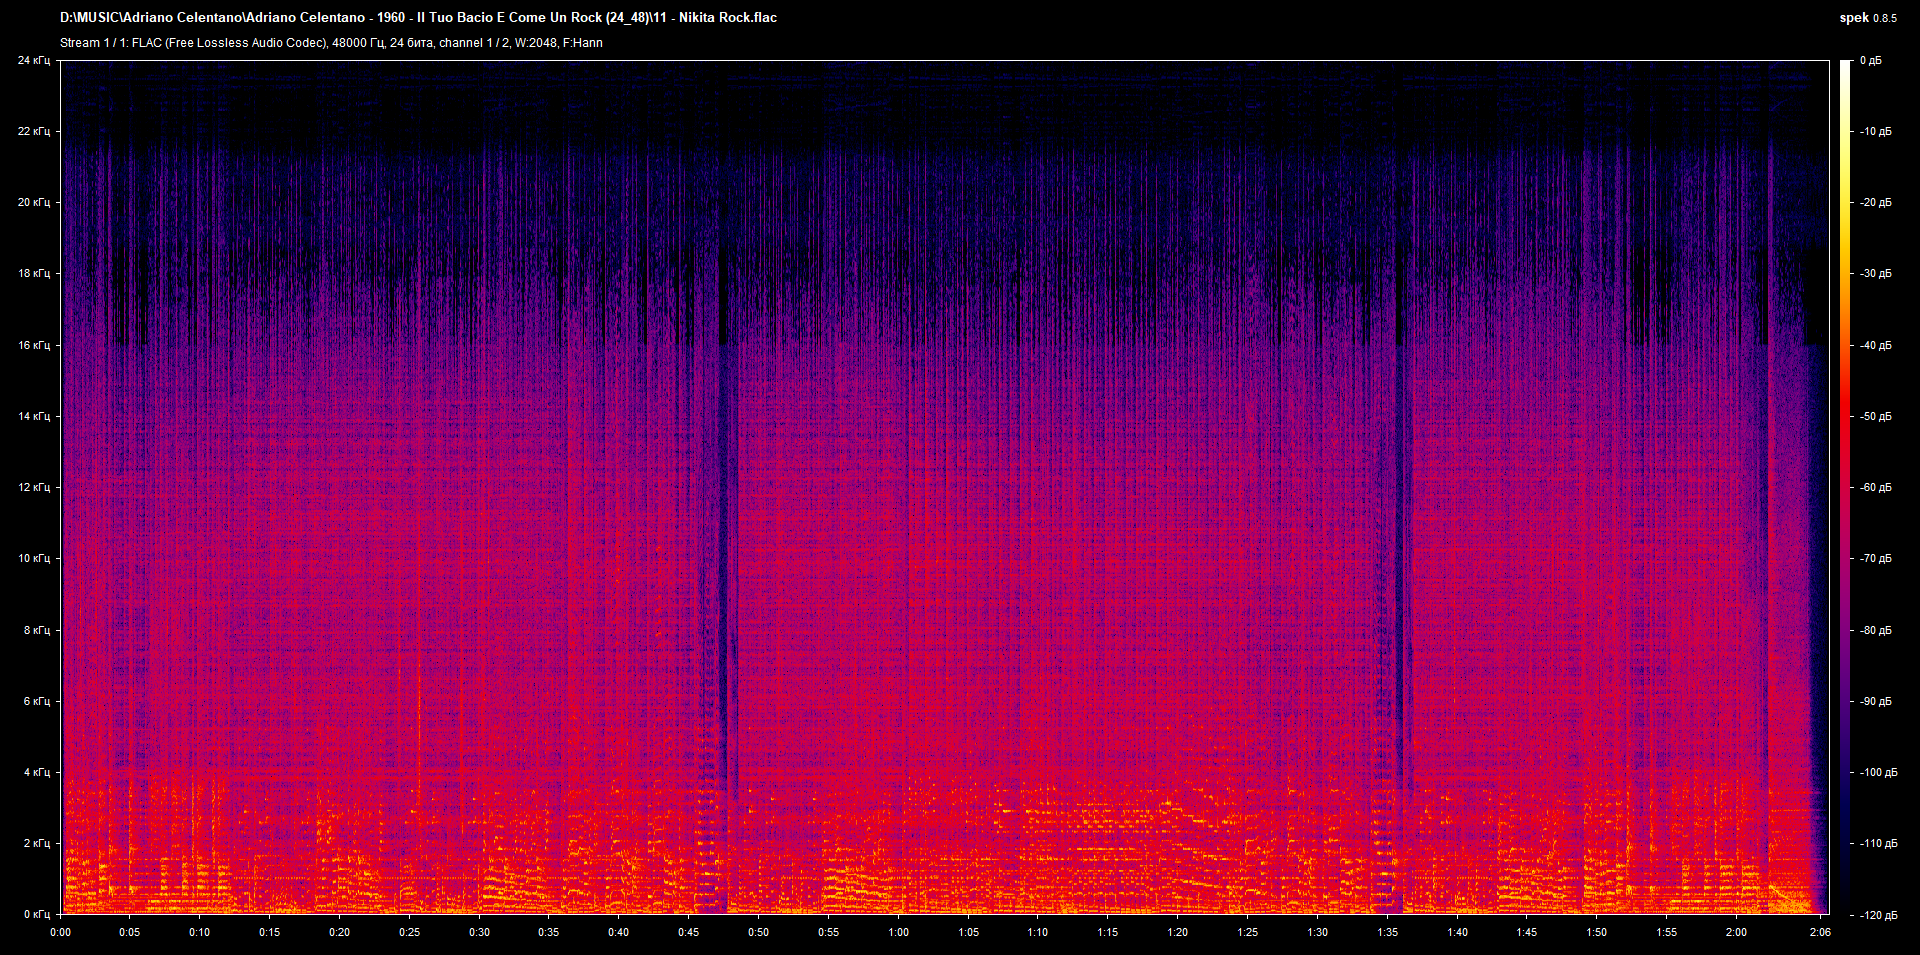Viewport: 1920px width, 955px height.
Task: Click the 0:45 time axis label
Action: click(689, 933)
